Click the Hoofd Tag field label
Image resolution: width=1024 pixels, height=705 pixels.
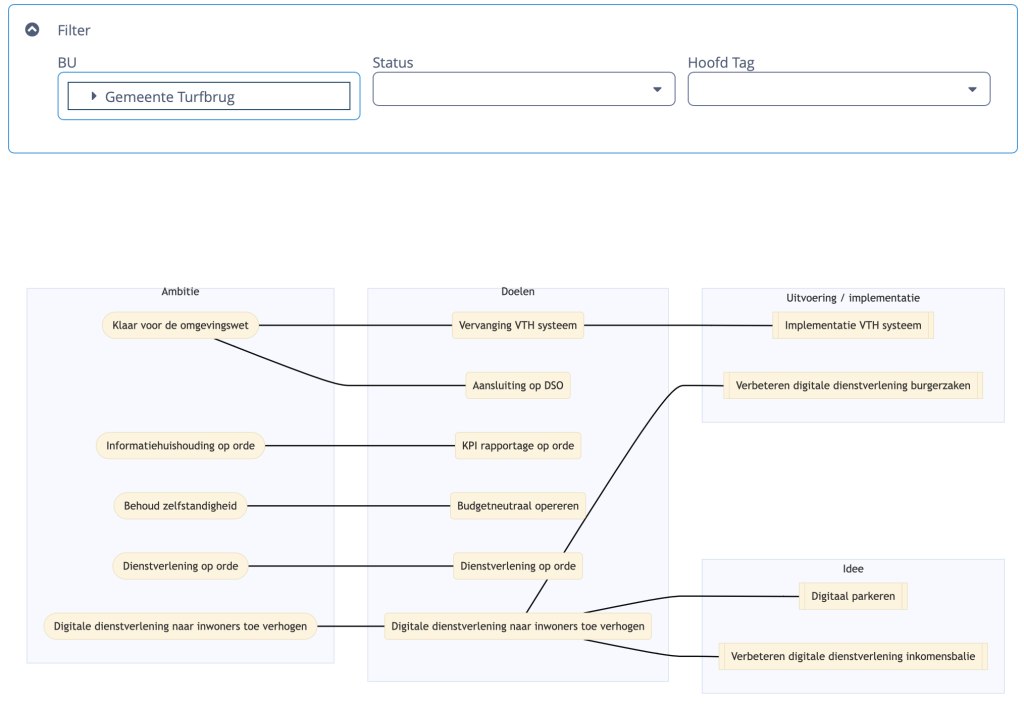(x=721, y=63)
